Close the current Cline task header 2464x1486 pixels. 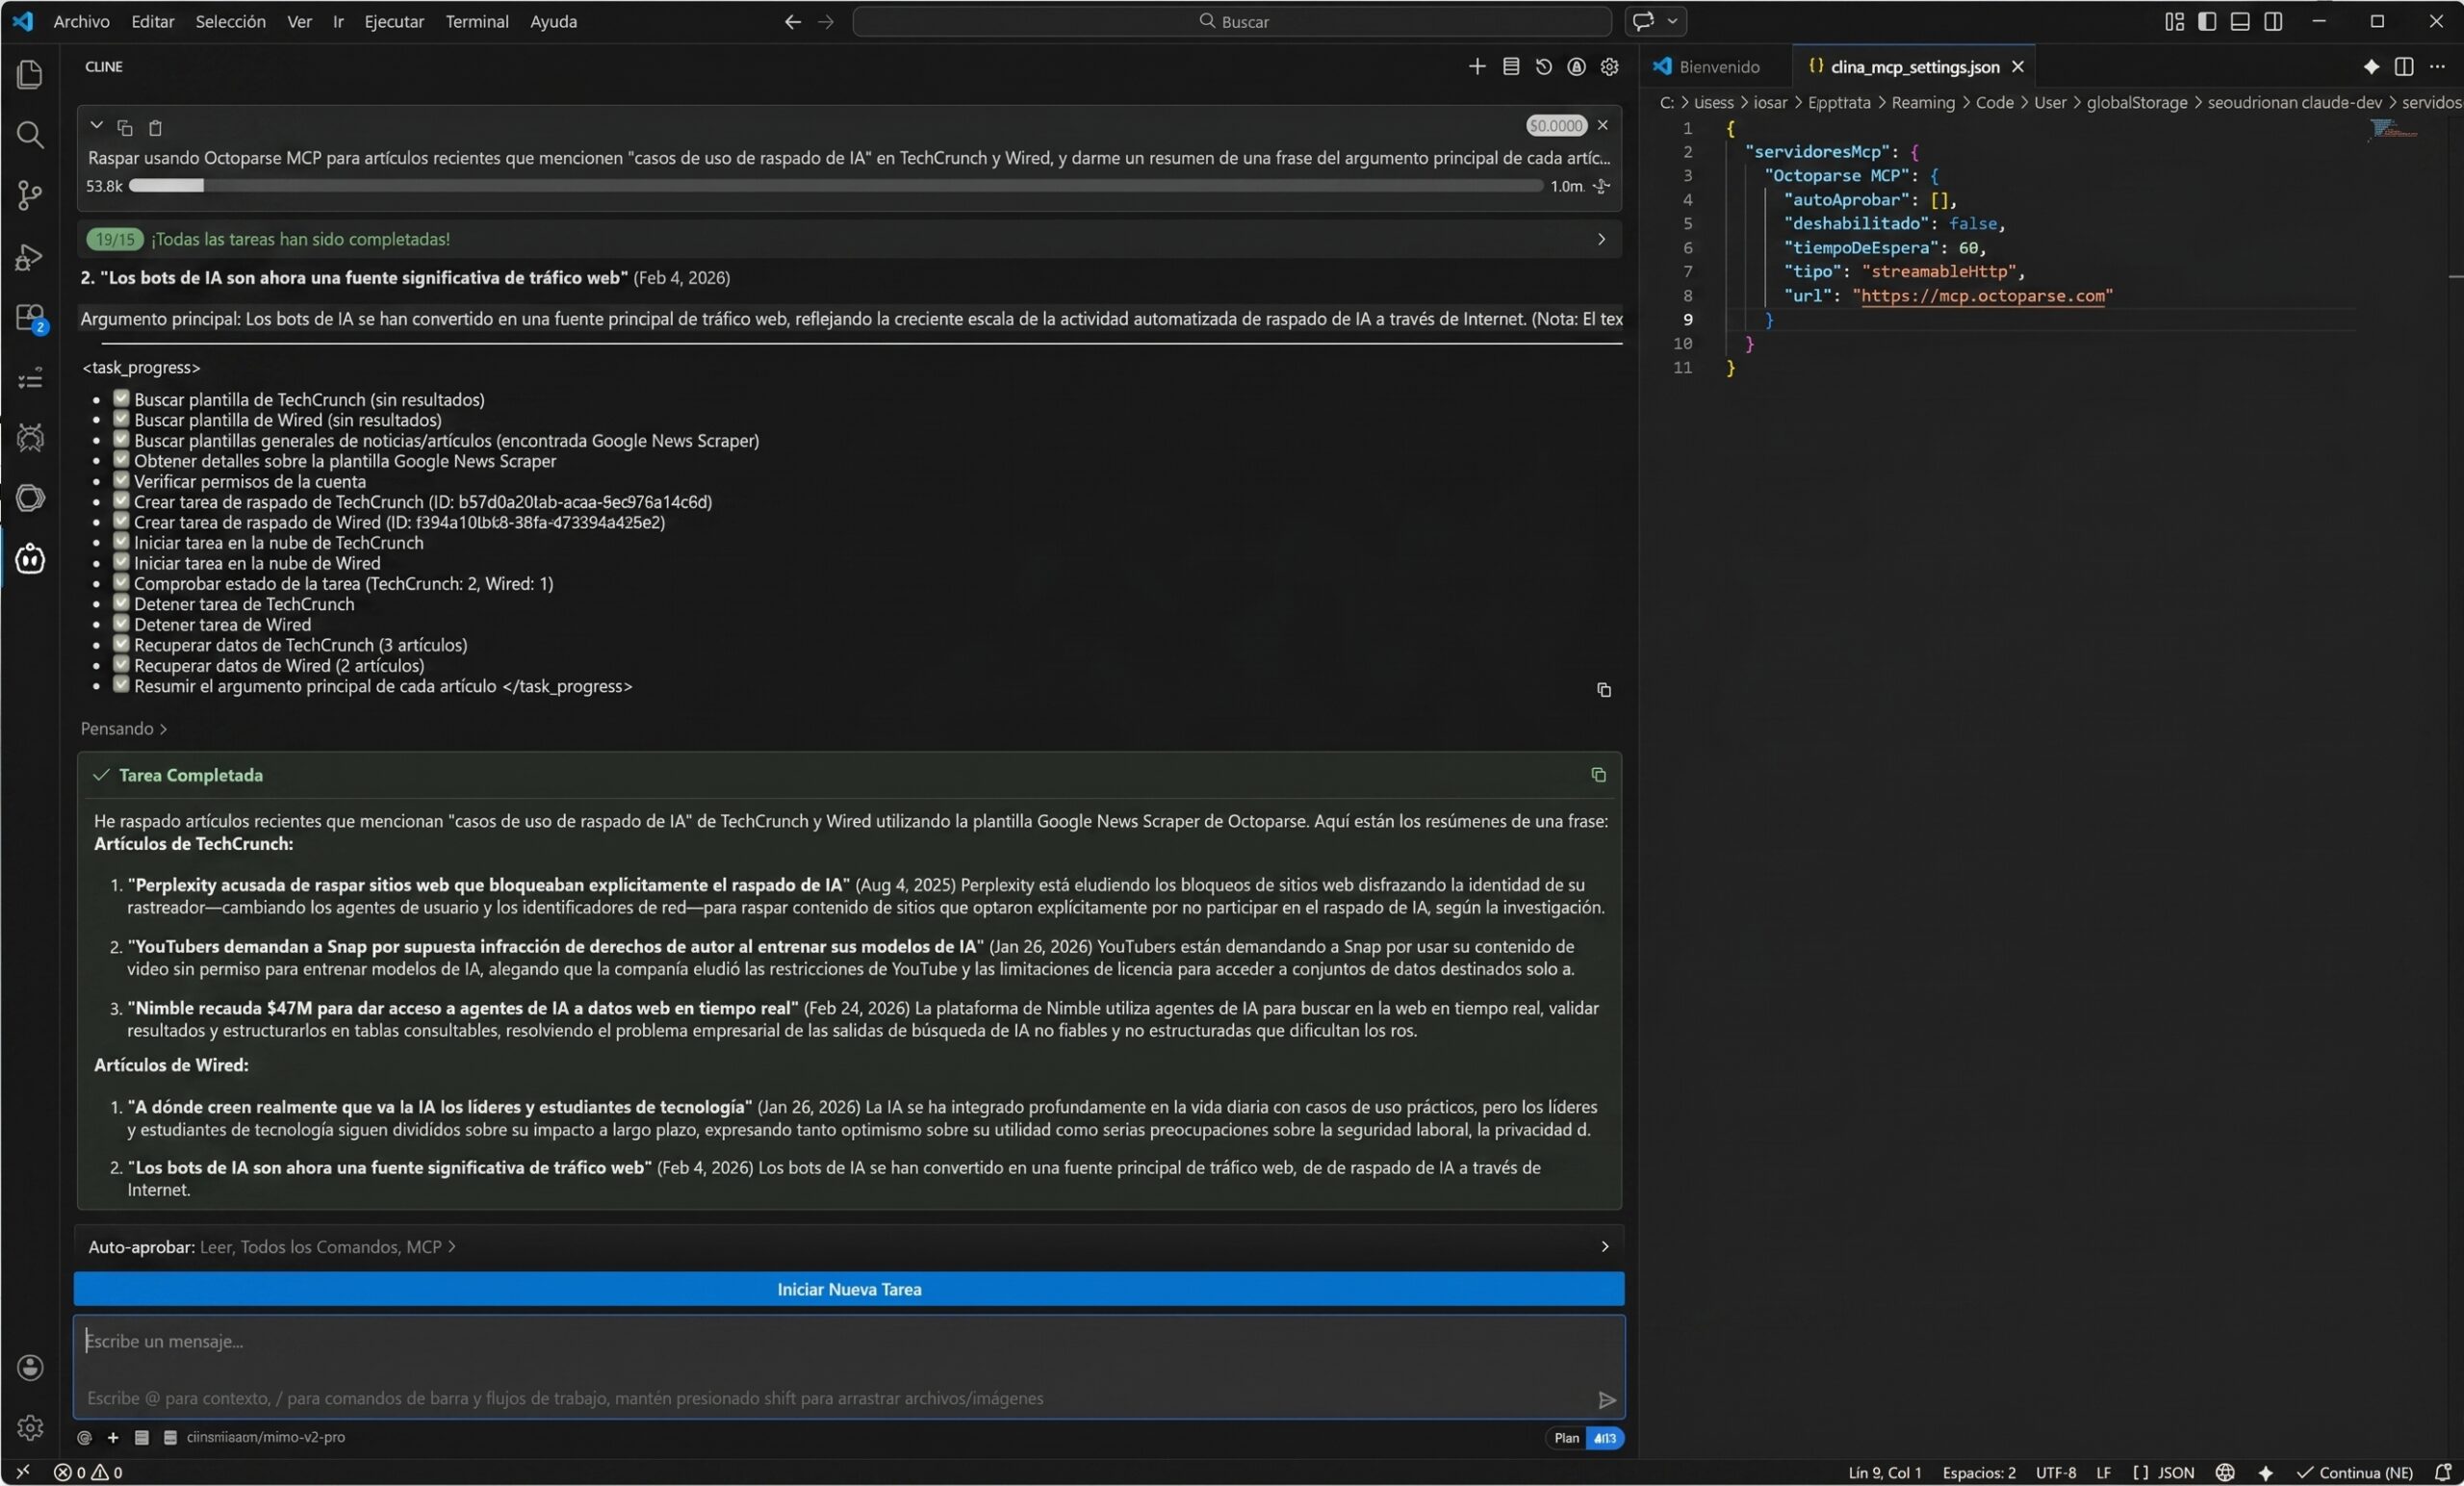[x=1603, y=125]
